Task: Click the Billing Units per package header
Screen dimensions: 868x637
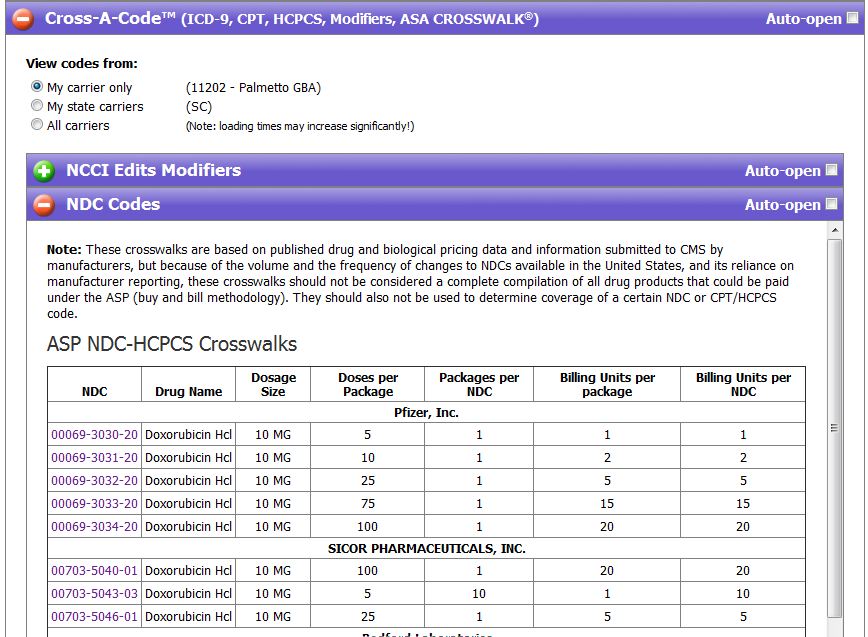Action: [x=607, y=384]
